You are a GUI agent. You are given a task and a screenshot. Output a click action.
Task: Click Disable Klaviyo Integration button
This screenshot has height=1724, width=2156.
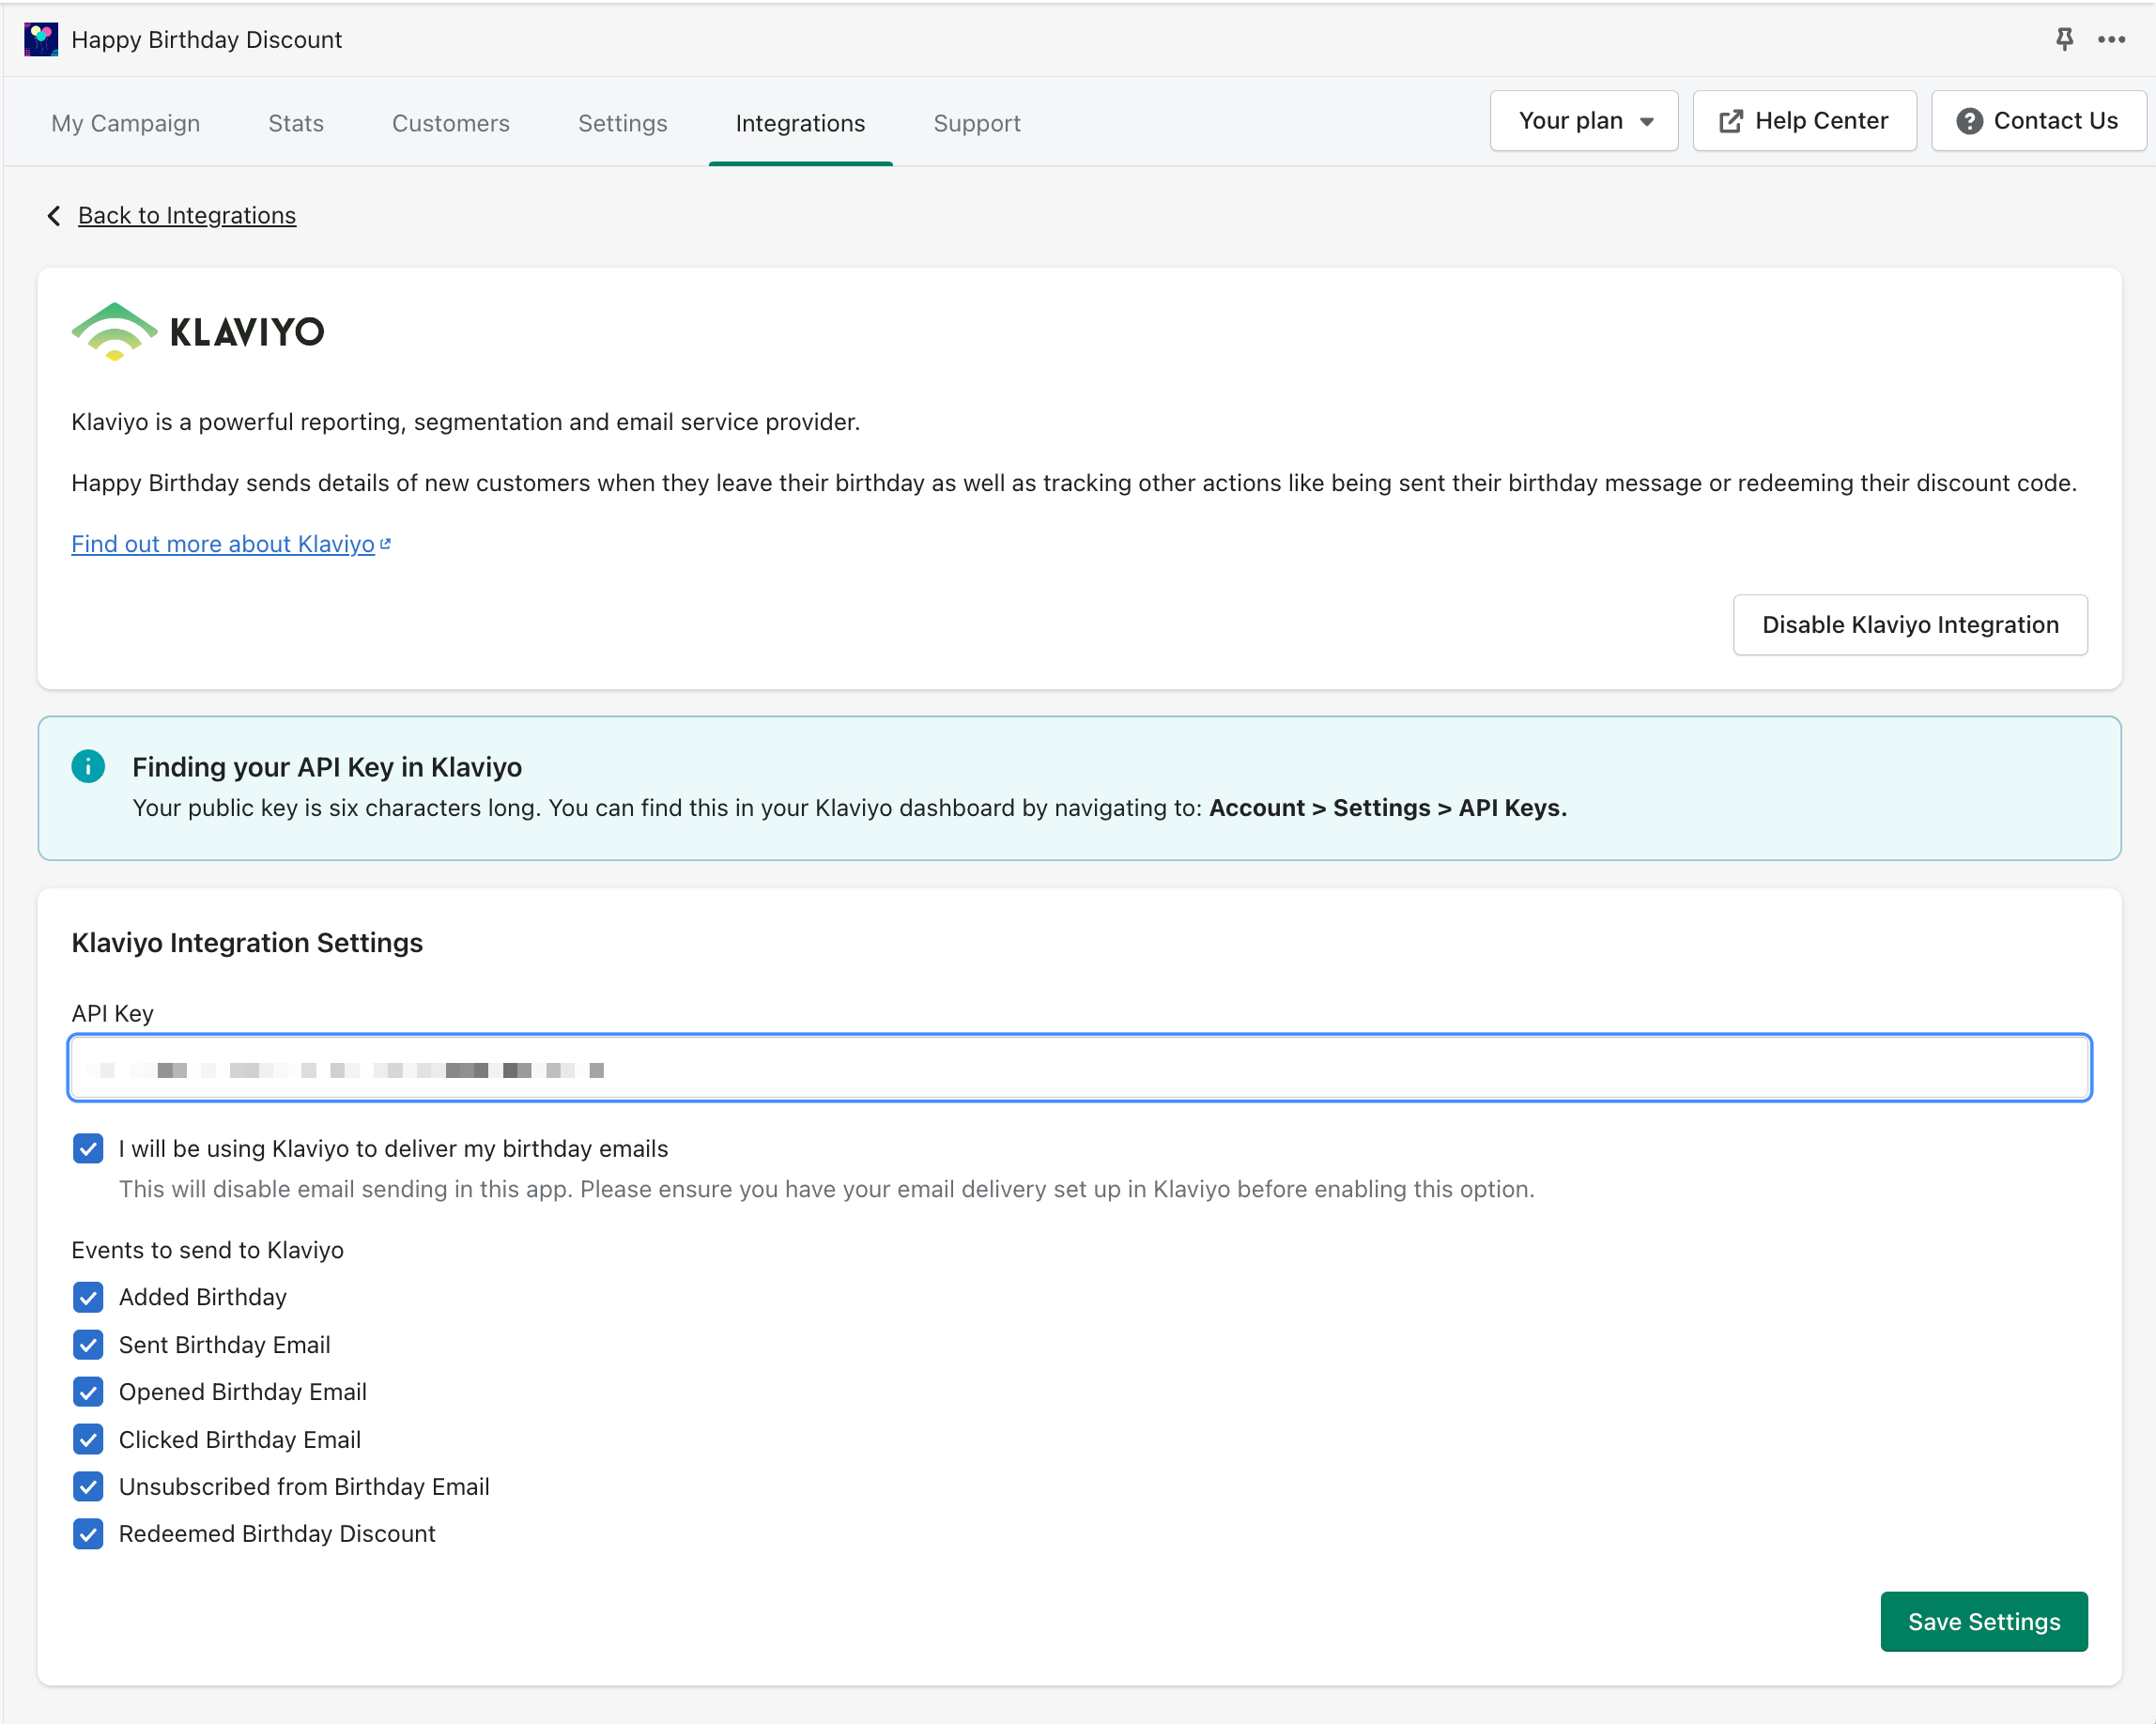[x=1909, y=625]
